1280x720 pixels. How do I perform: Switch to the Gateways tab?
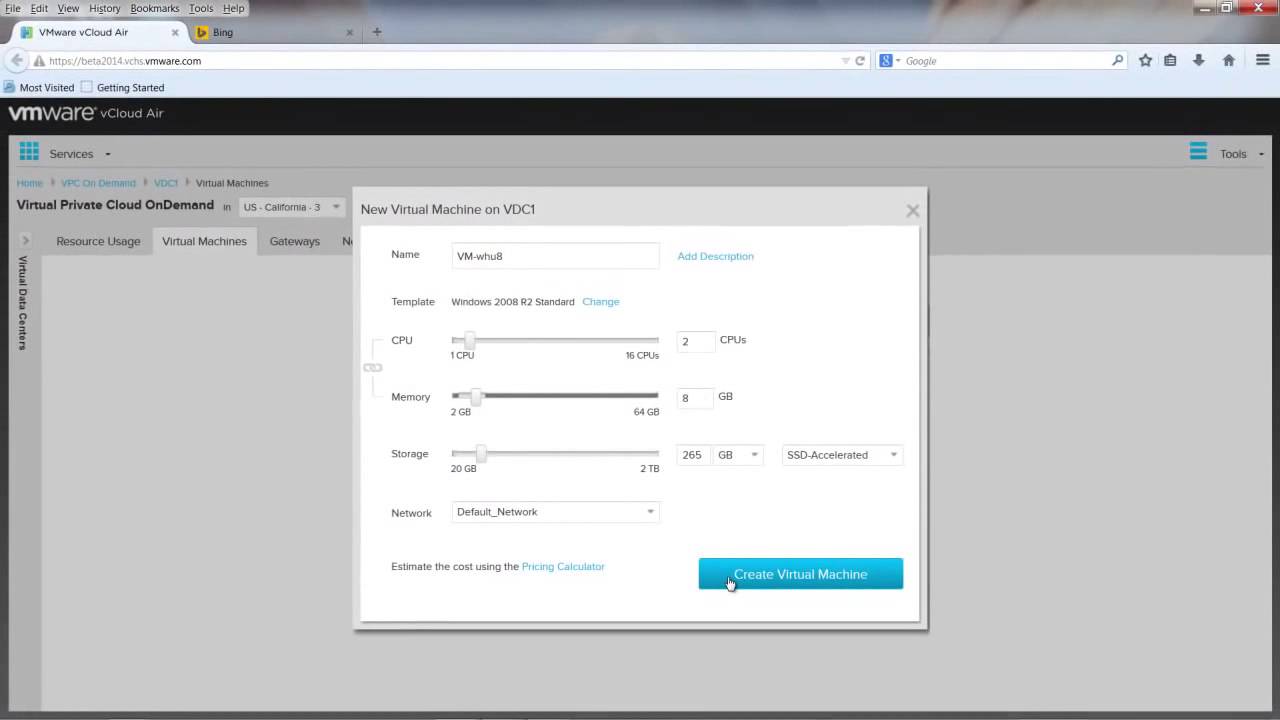click(x=294, y=241)
